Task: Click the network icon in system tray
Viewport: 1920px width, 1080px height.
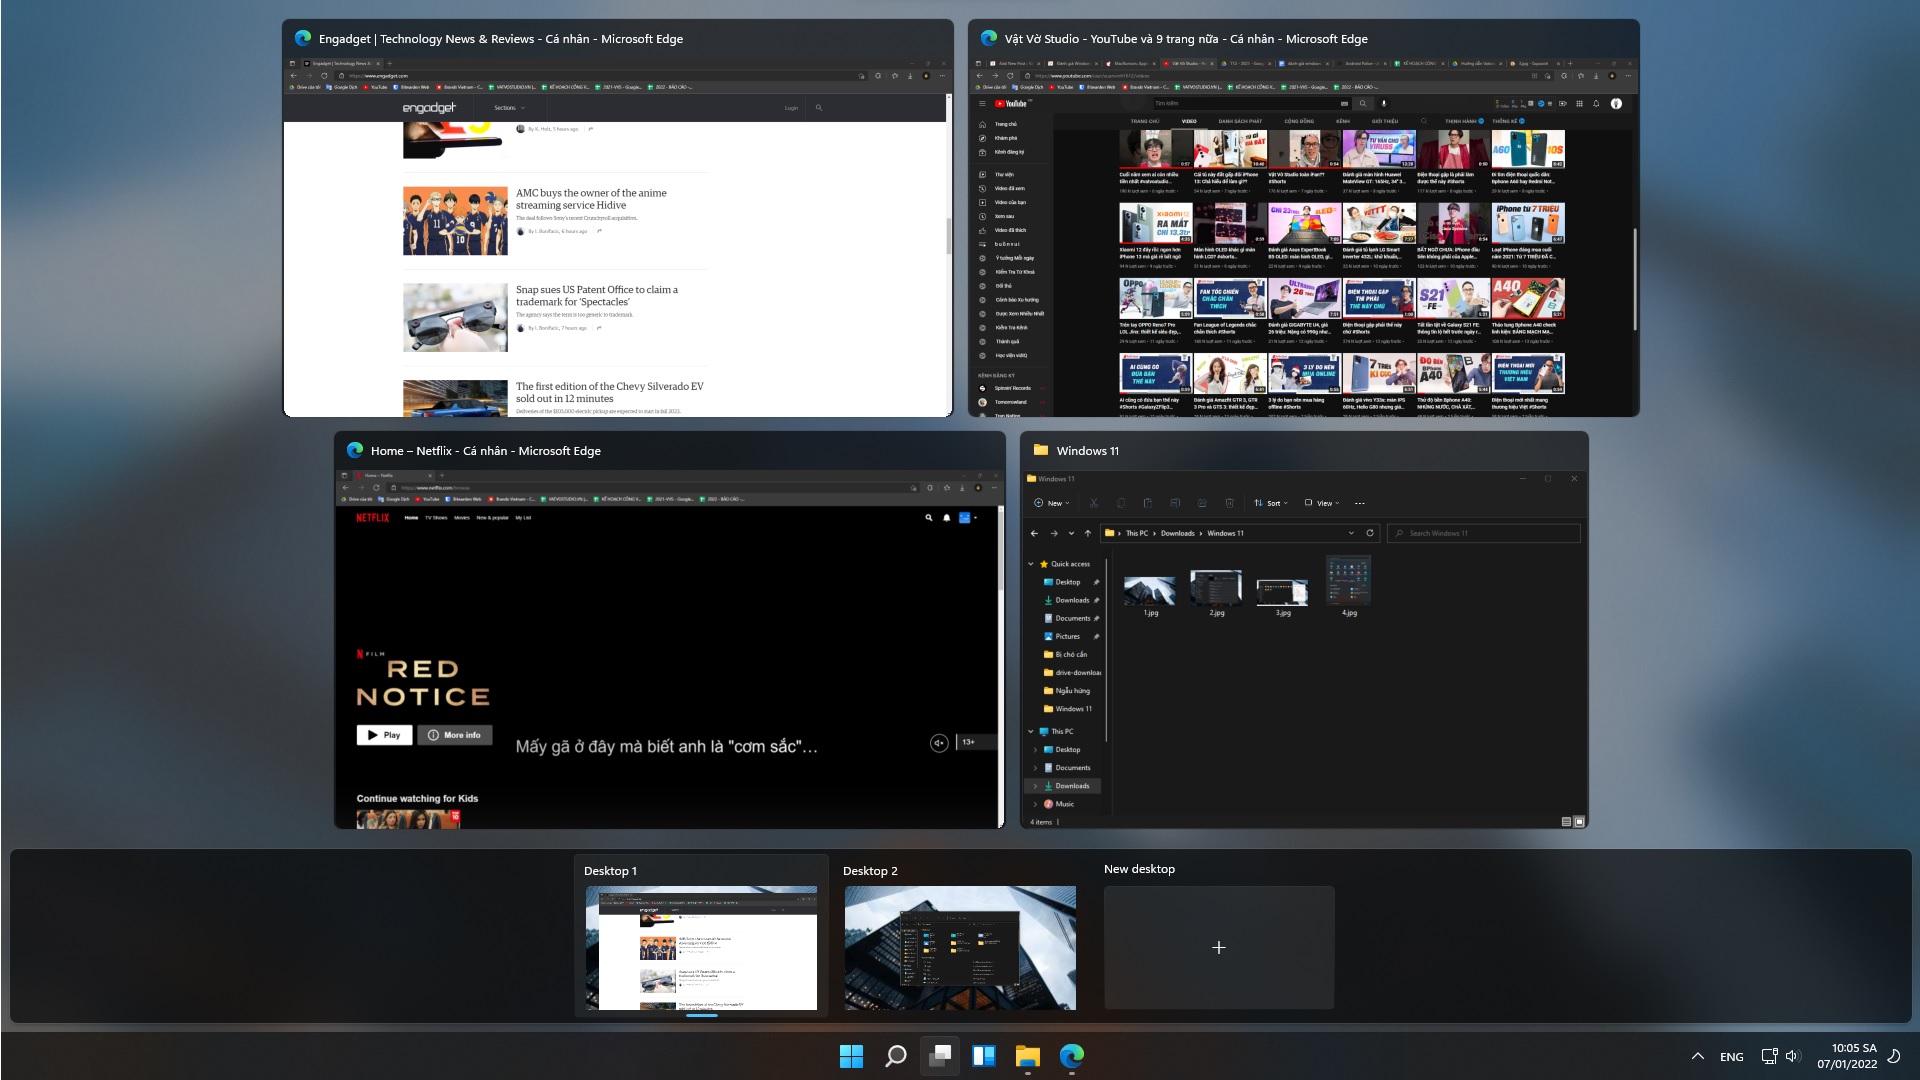Action: [1769, 1056]
